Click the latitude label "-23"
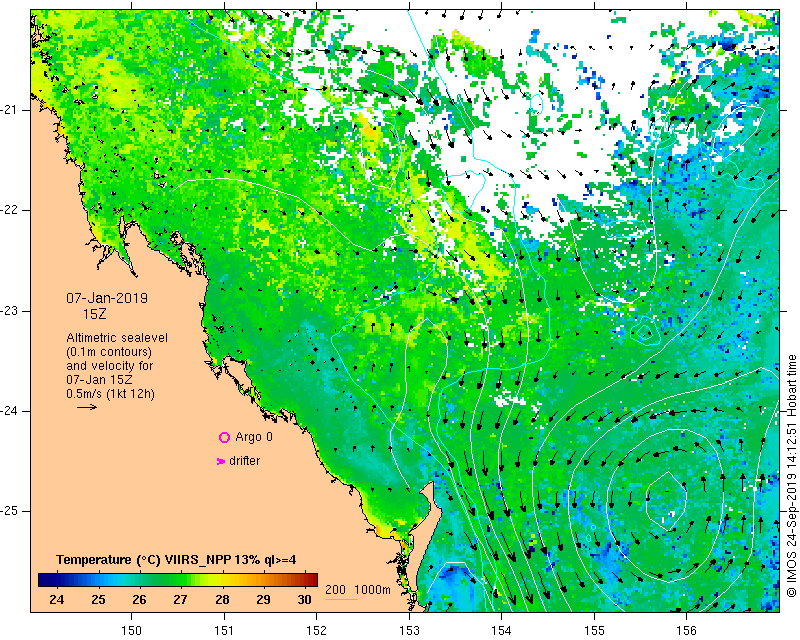This screenshot has width=800, height=640. point(9,311)
